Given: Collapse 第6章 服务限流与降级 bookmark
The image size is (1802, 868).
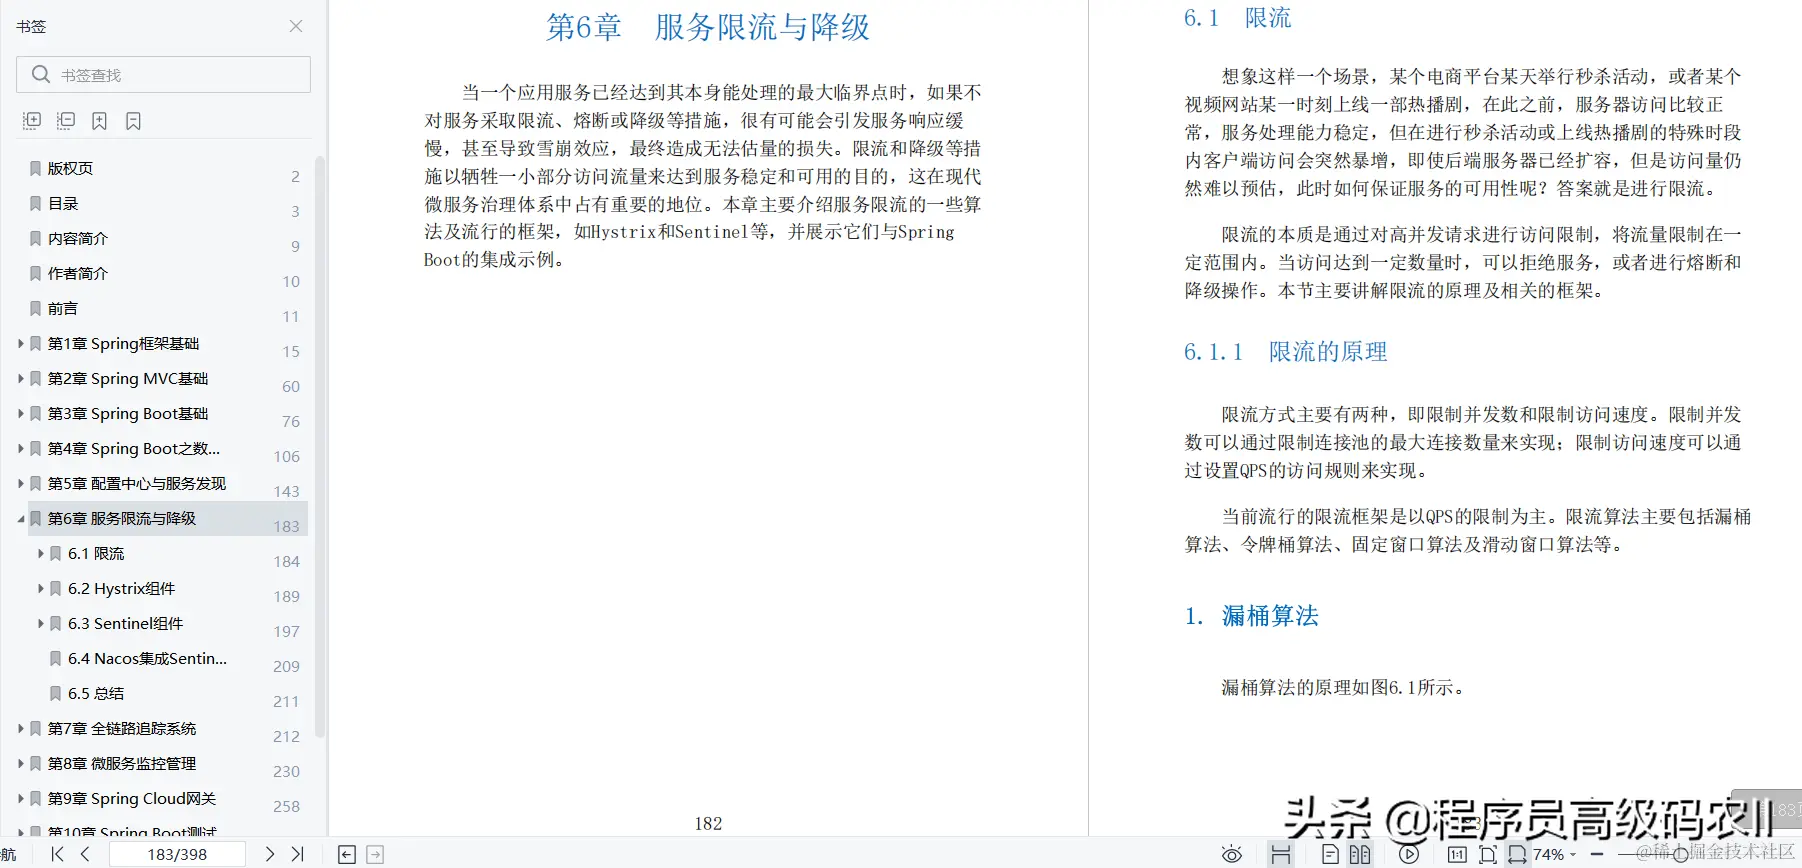Looking at the screenshot, I should tap(20, 518).
